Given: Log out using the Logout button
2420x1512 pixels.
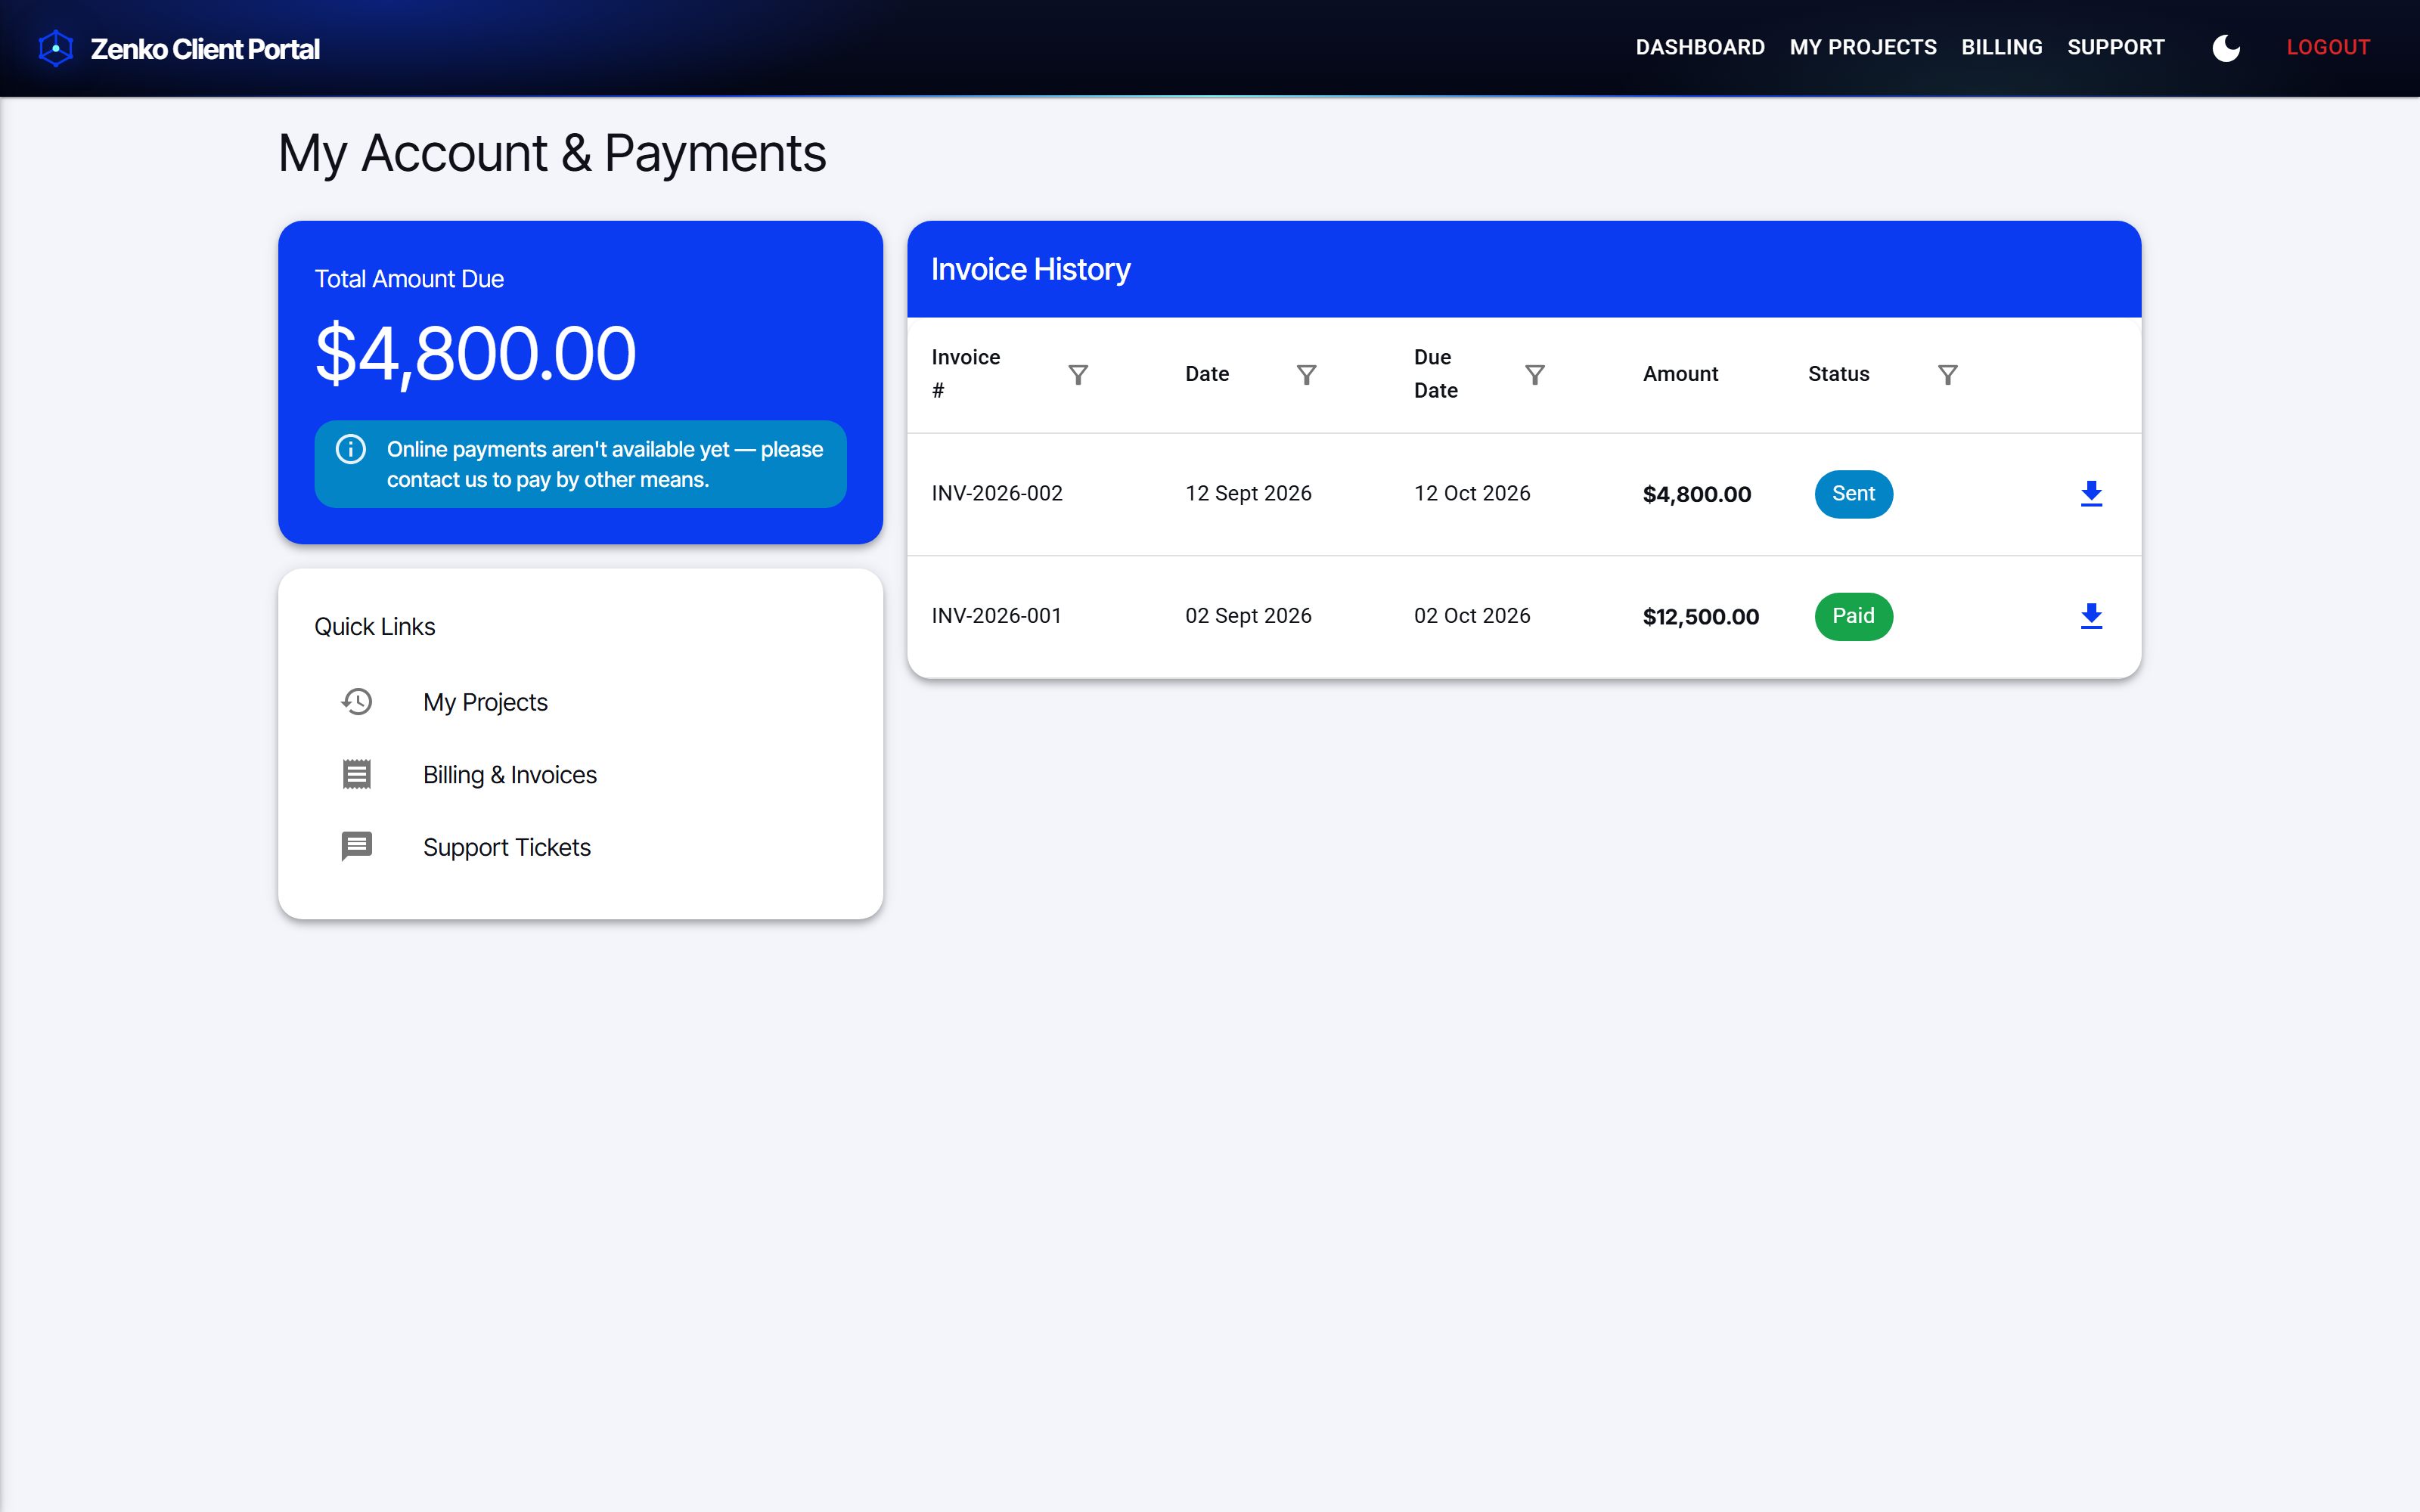Looking at the screenshot, I should click(x=2328, y=47).
